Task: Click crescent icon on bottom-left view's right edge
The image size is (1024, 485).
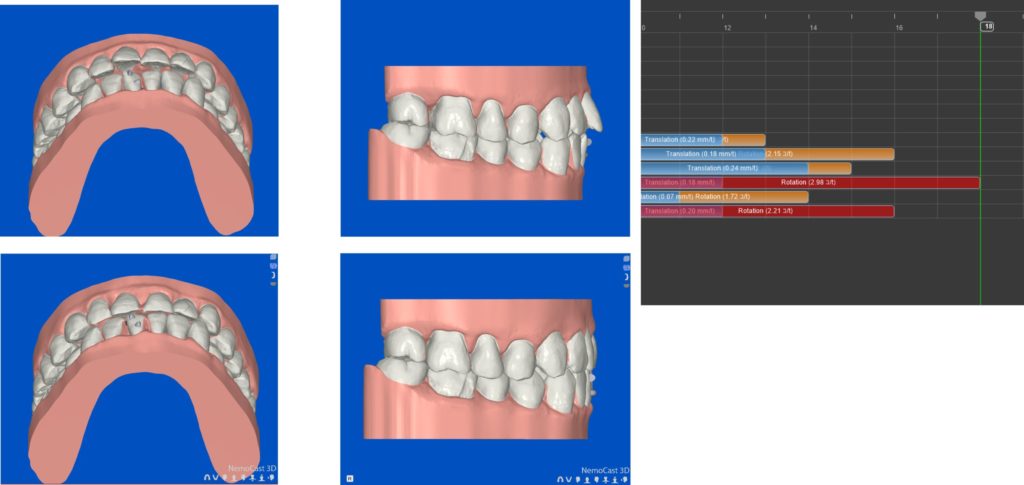Action: click(273, 275)
